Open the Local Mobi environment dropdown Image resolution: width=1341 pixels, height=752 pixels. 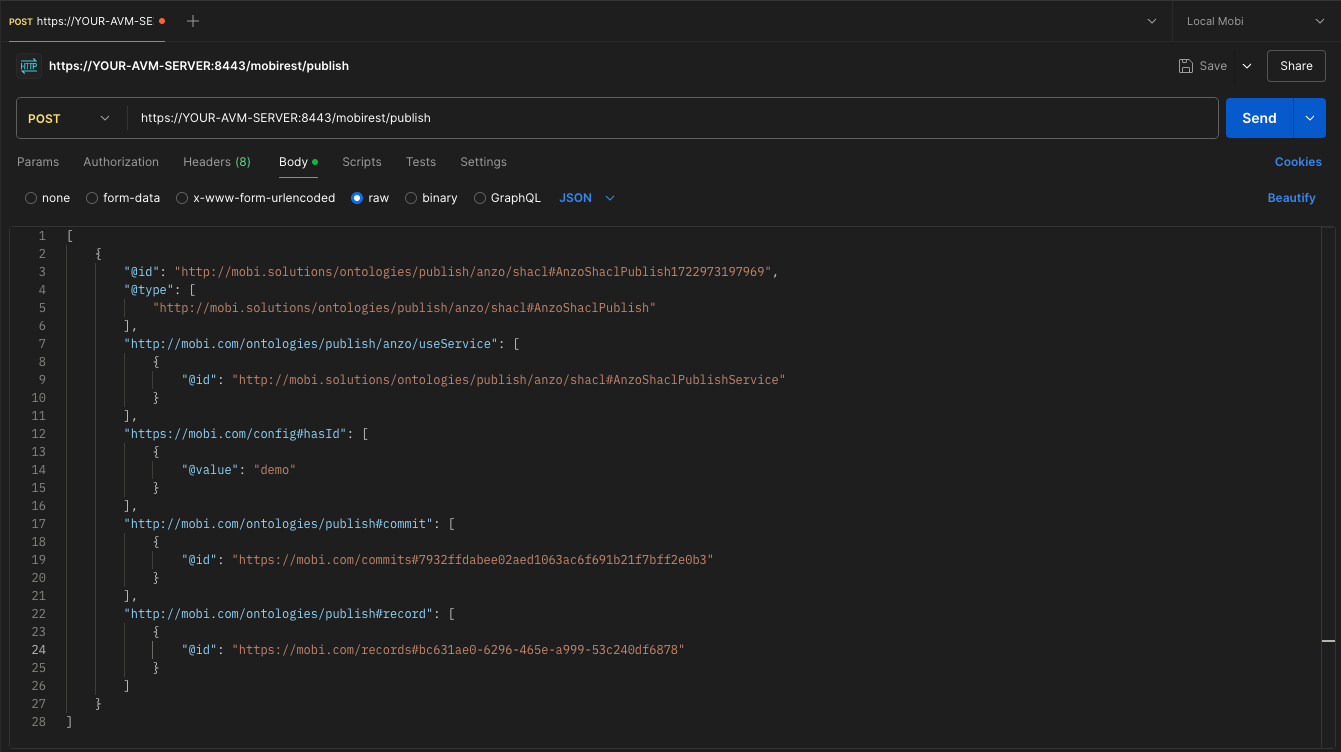1256,21
